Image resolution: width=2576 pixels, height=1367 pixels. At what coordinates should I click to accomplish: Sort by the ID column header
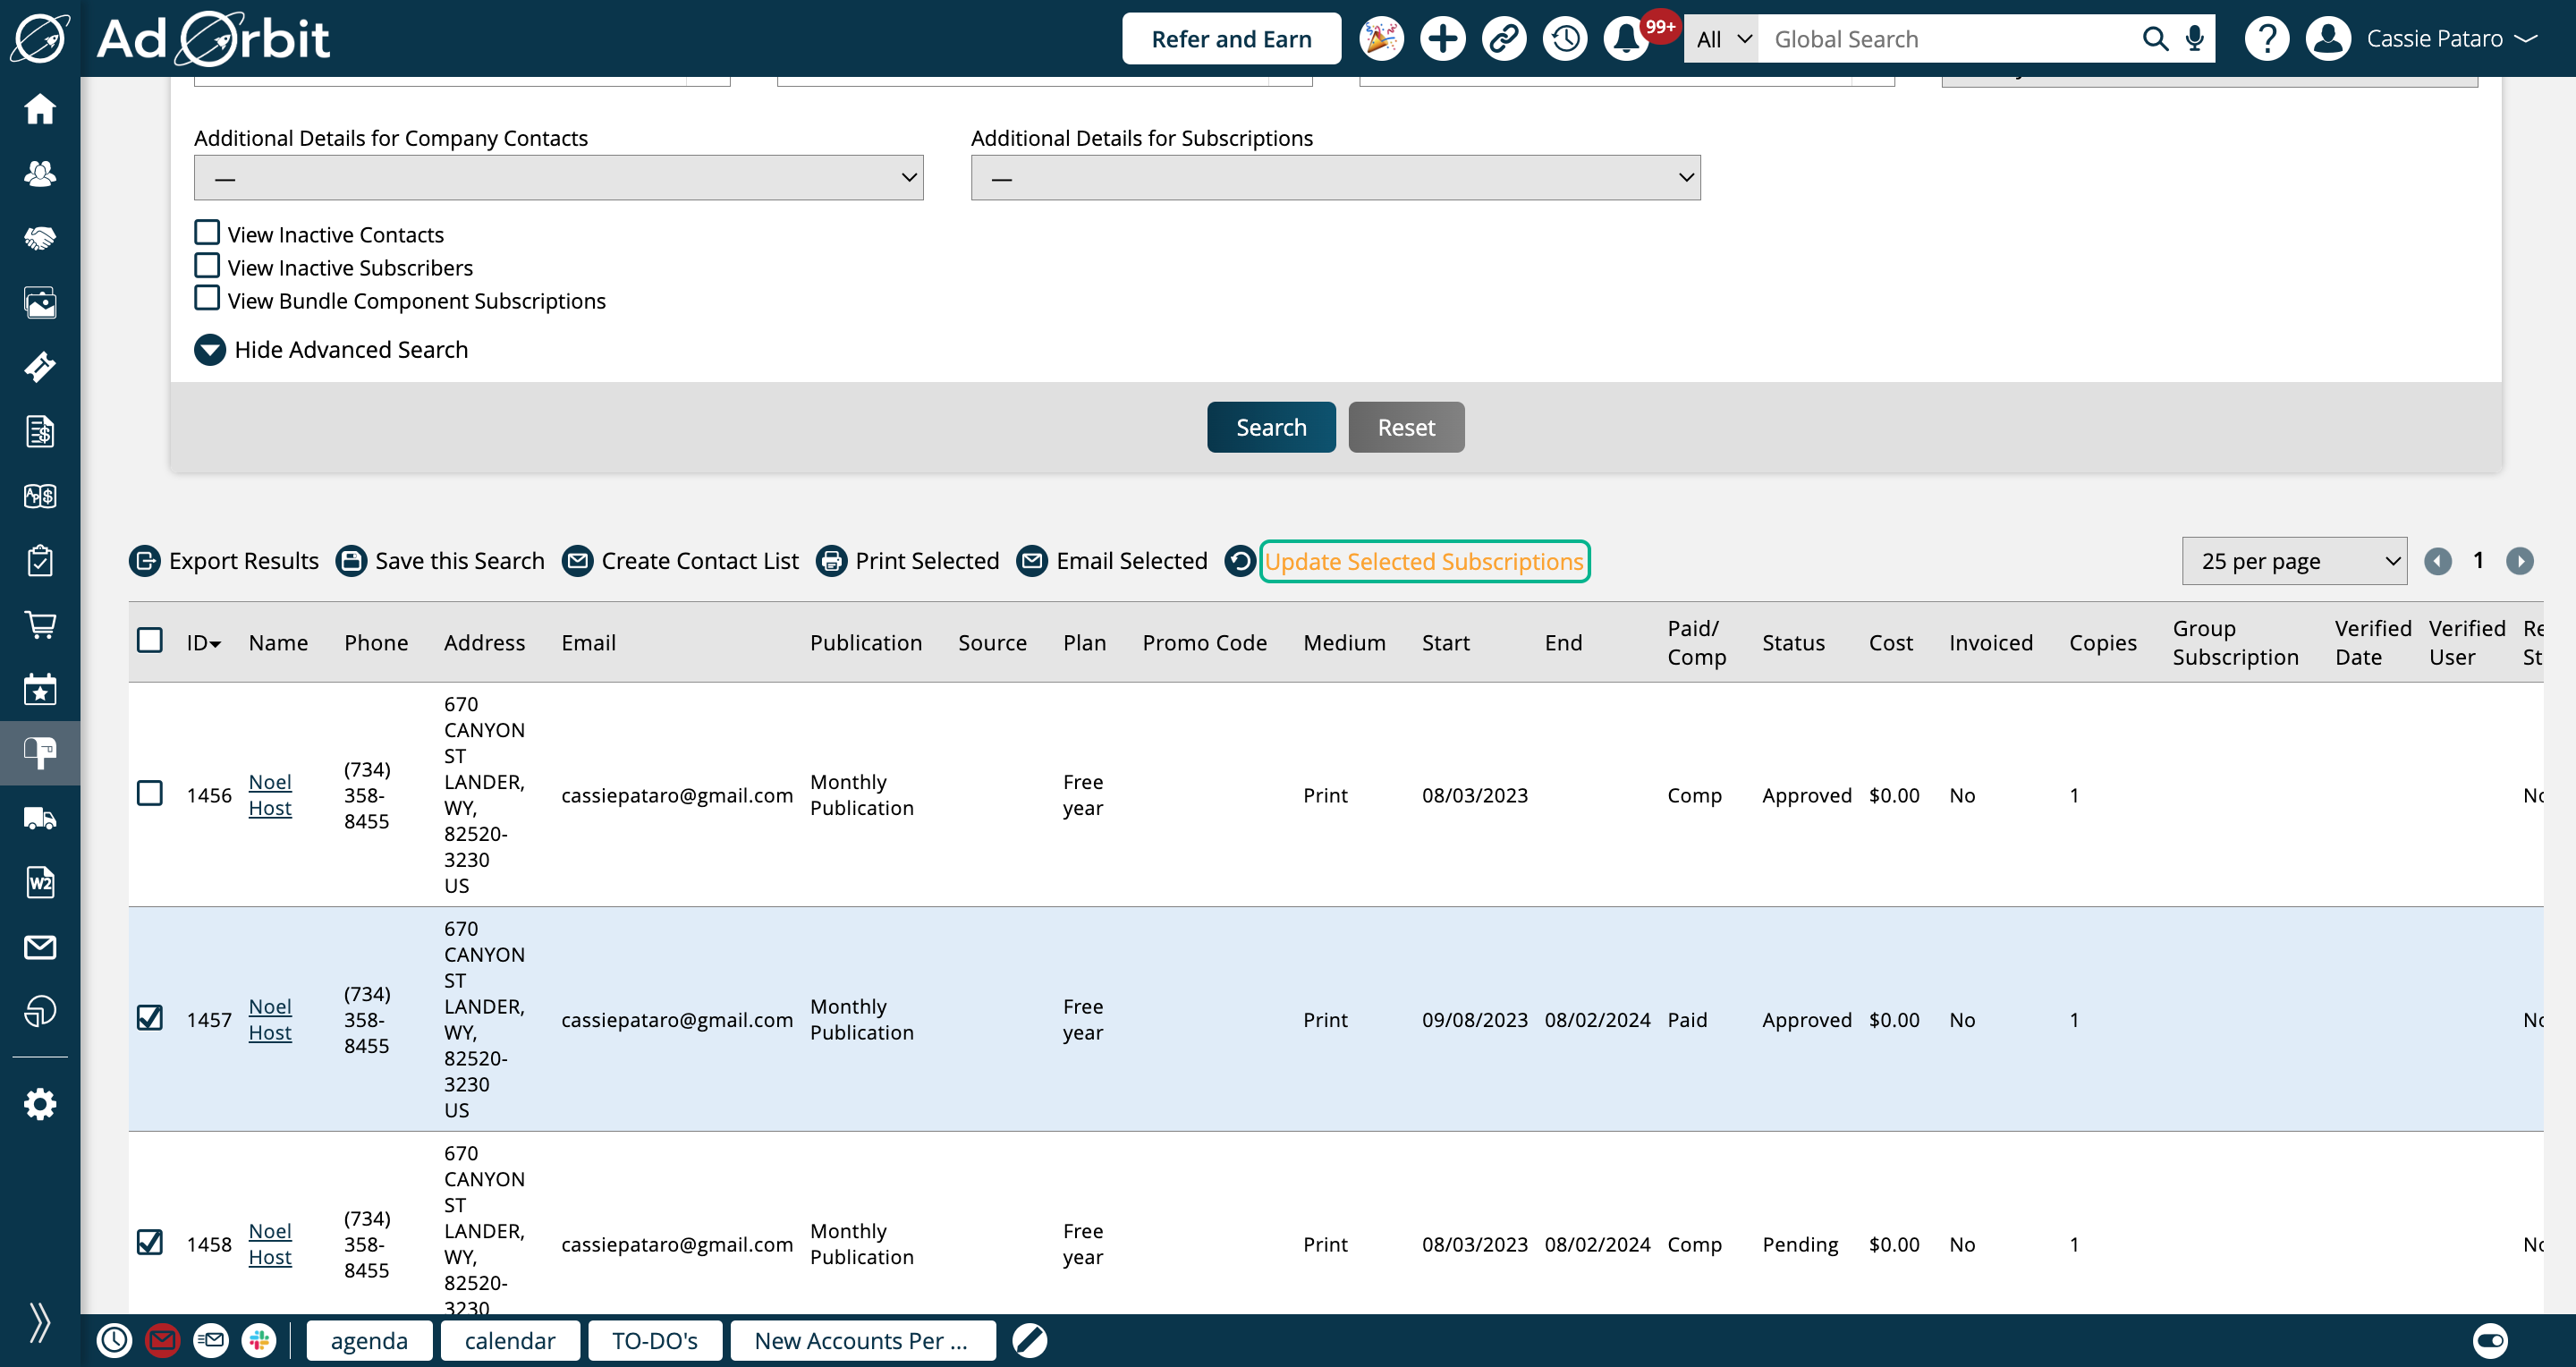[203, 643]
